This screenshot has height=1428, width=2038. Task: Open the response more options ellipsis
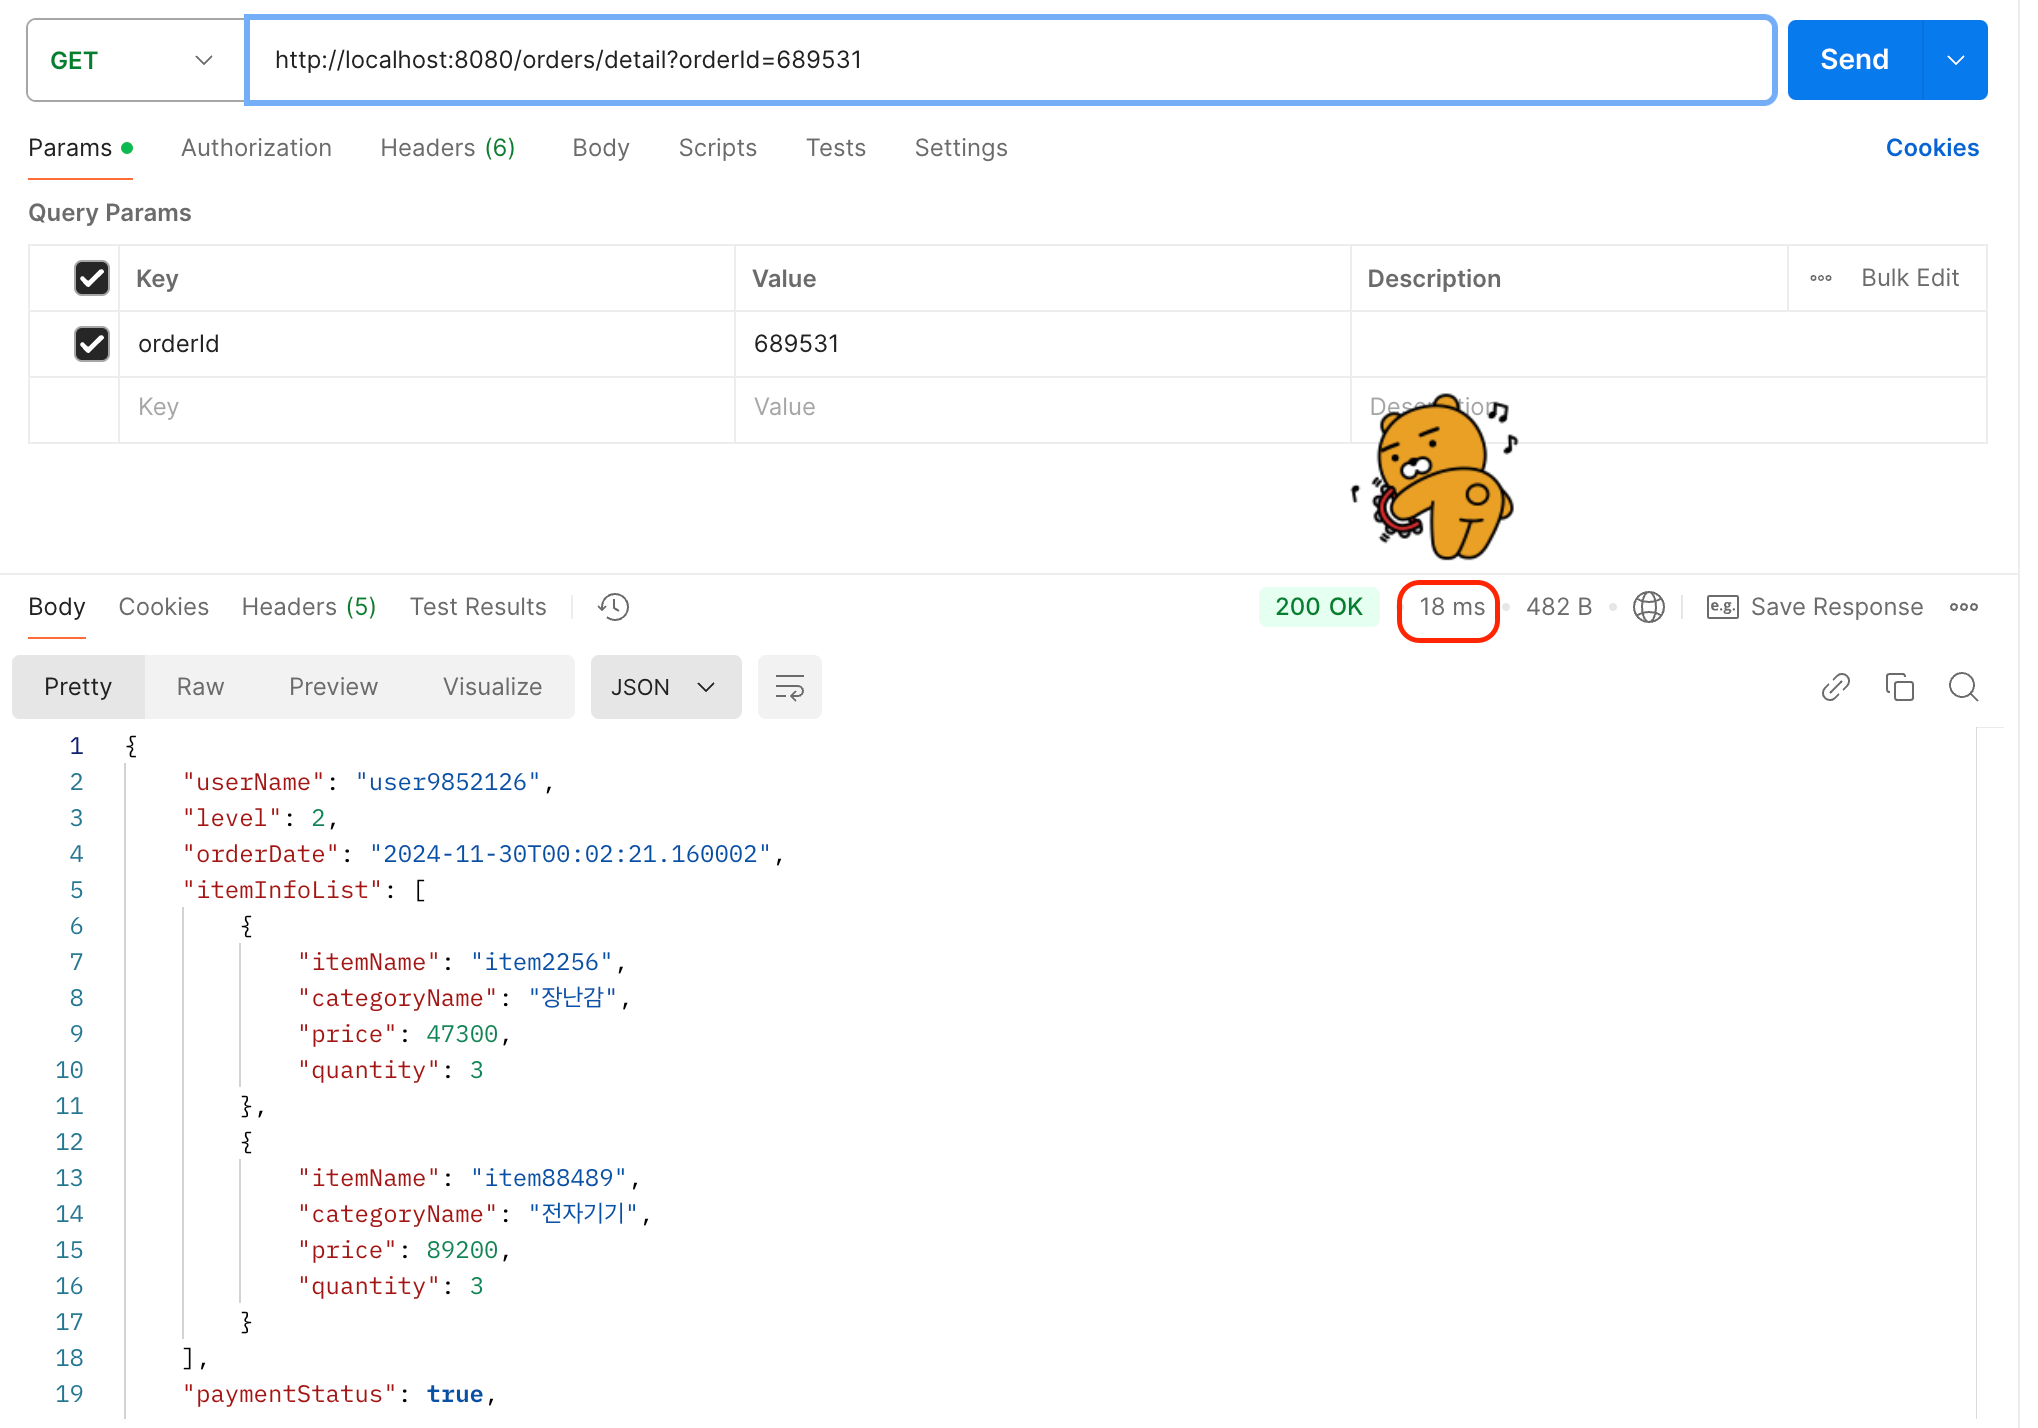[1963, 607]
